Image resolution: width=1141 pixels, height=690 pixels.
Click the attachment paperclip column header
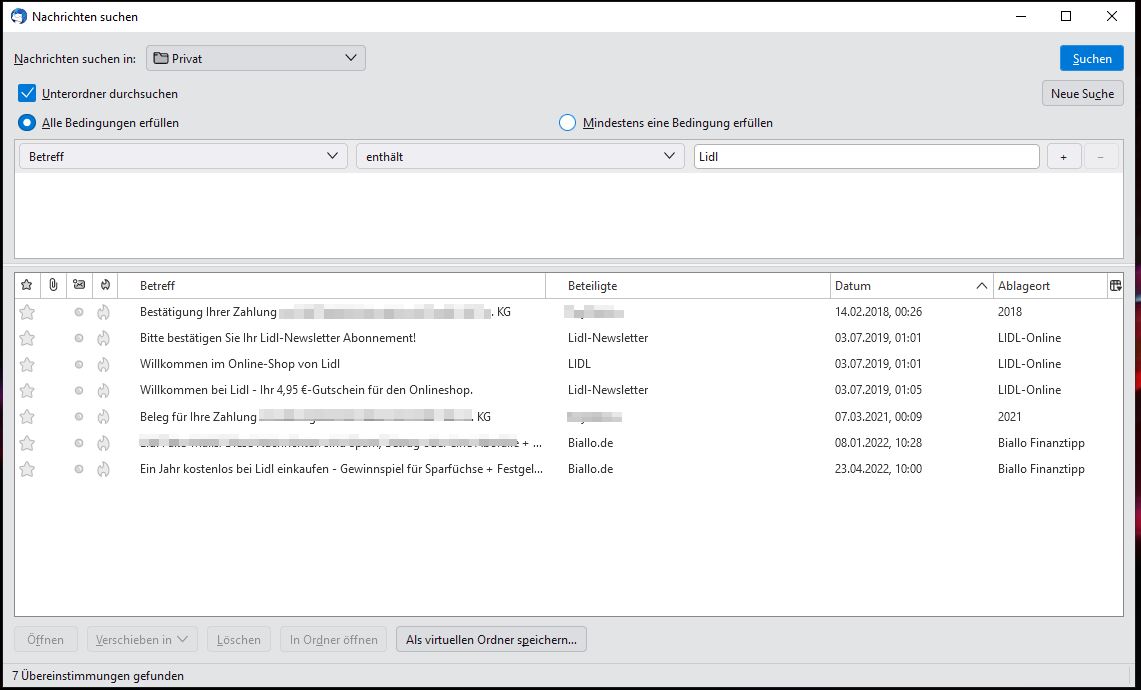point(53,286)
